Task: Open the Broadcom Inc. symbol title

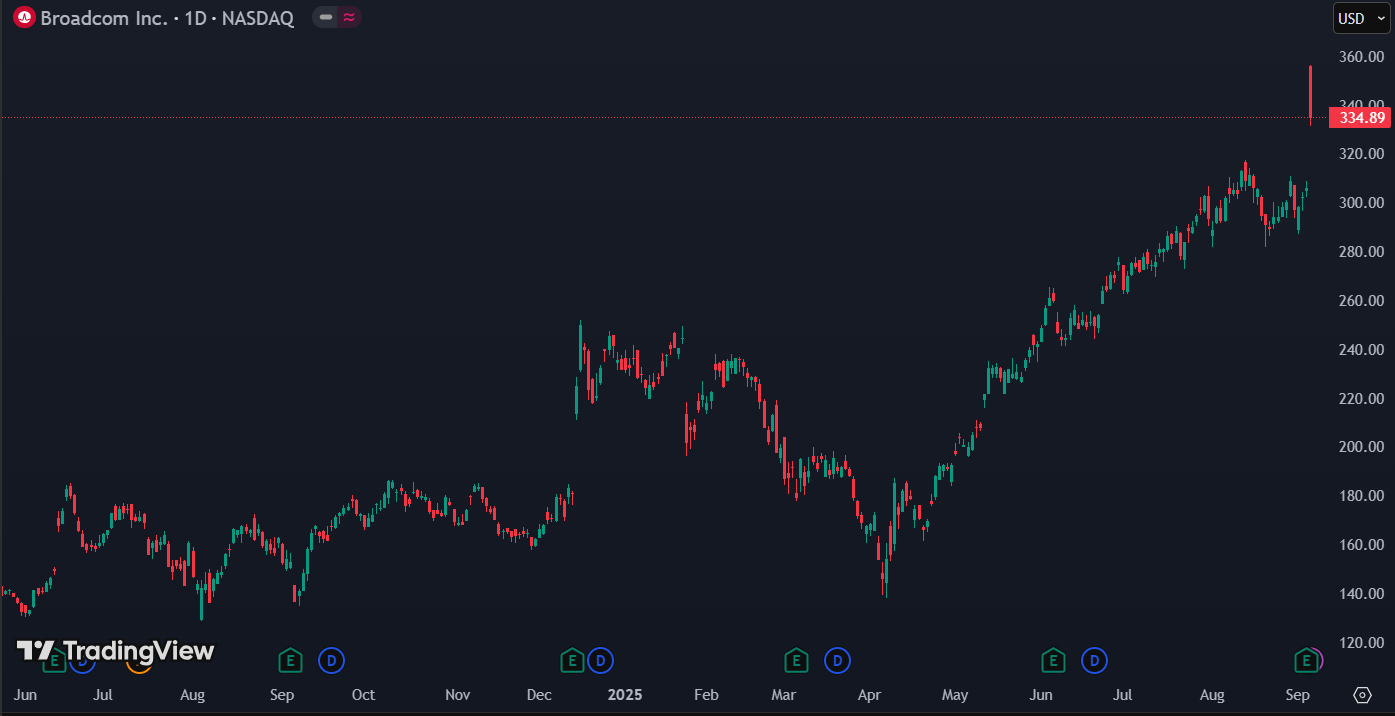Action: (x=104, y=18)
